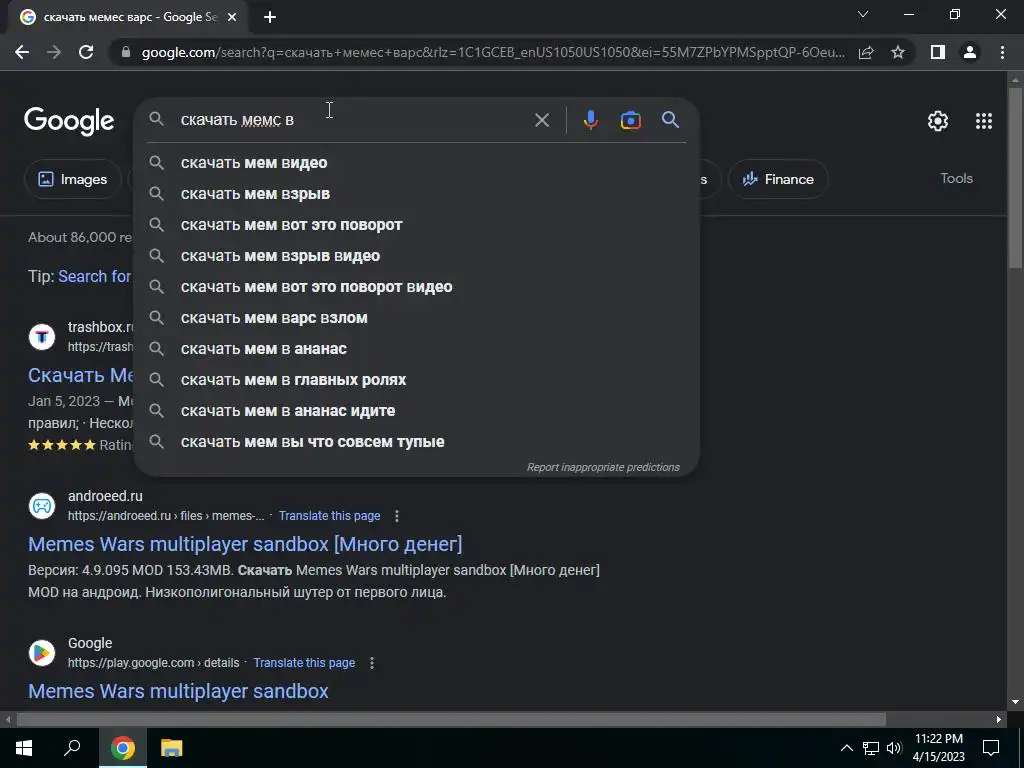Open the tab search chevron

click(863, 14)
